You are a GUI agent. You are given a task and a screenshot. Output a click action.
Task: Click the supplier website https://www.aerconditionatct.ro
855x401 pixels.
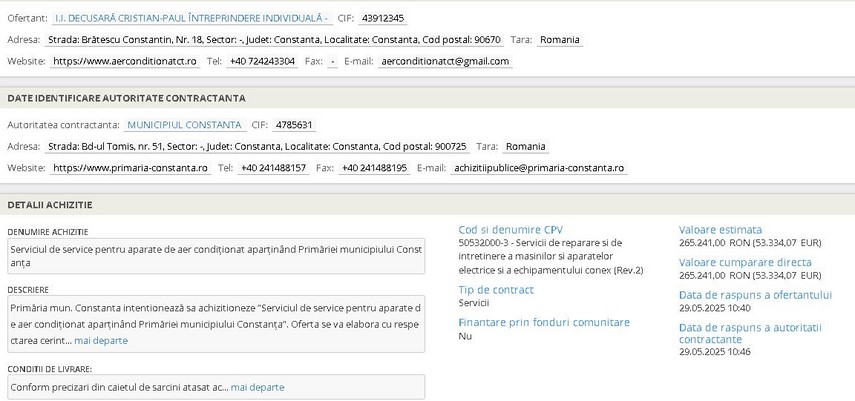pos(125,61)
